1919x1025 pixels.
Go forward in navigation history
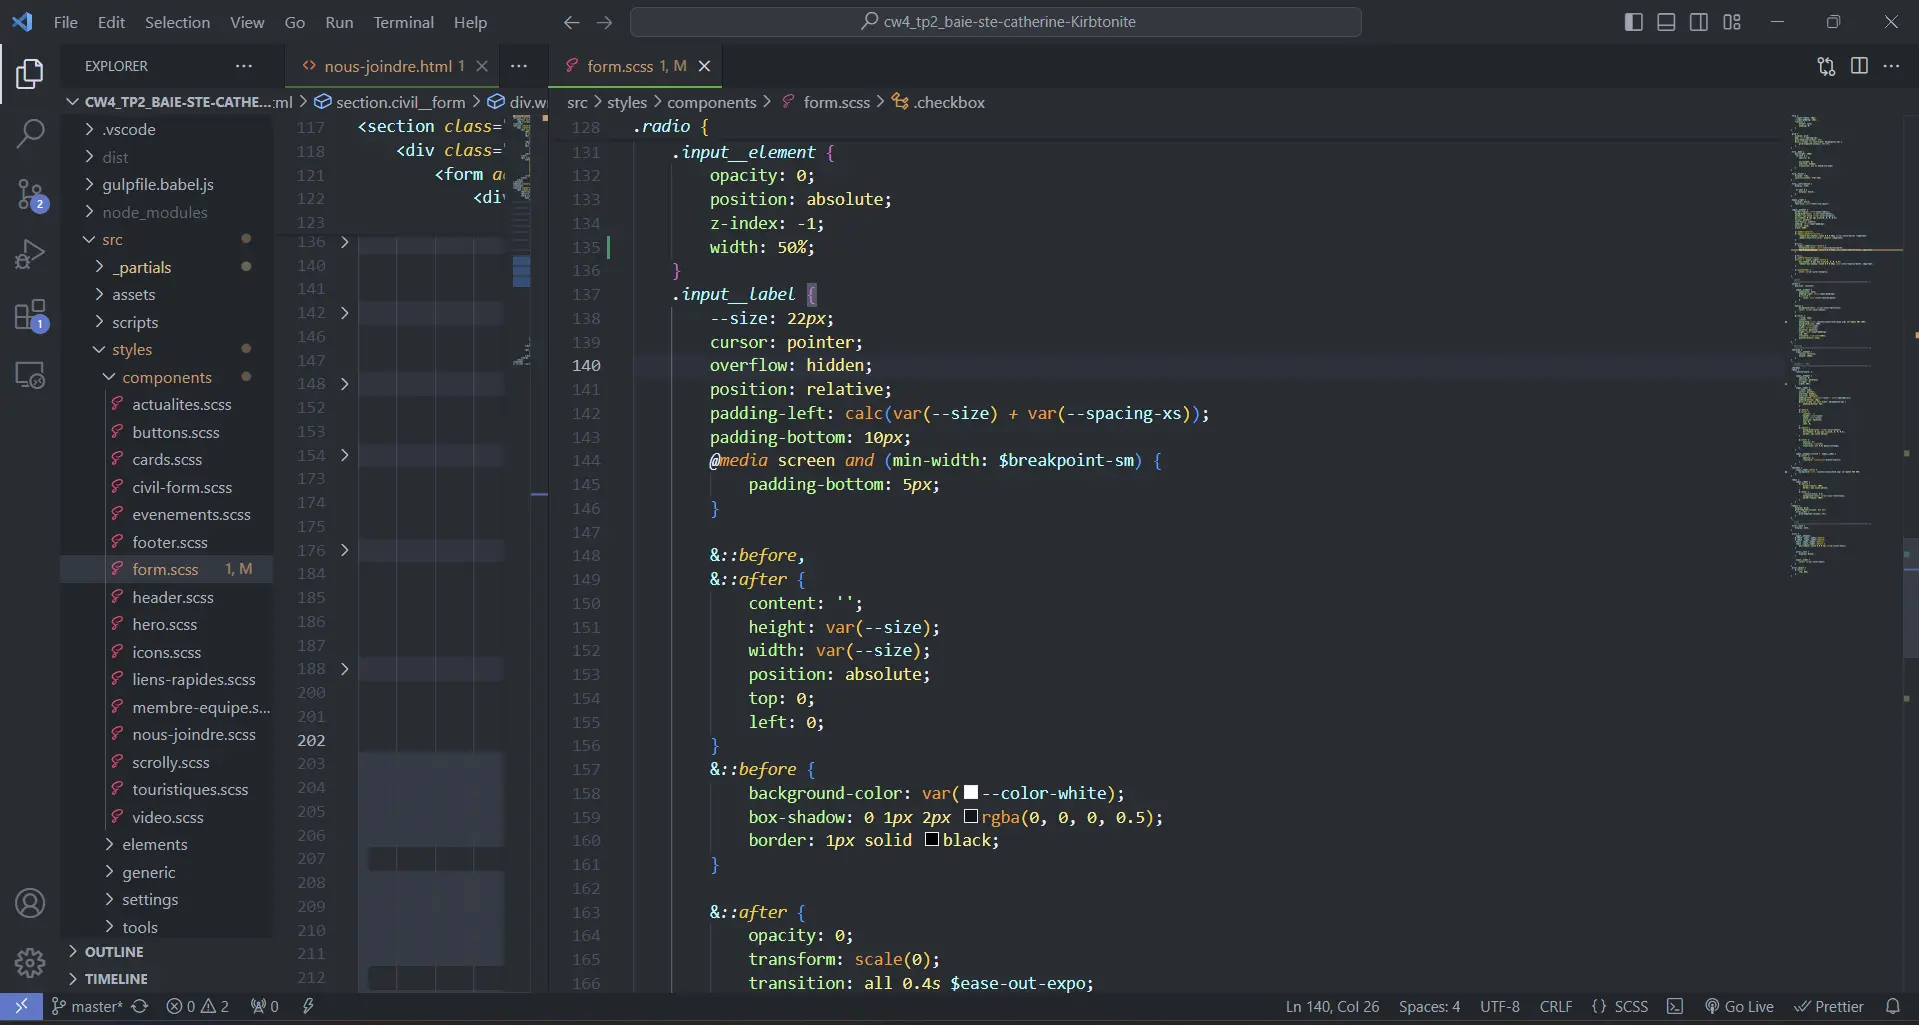604,22
